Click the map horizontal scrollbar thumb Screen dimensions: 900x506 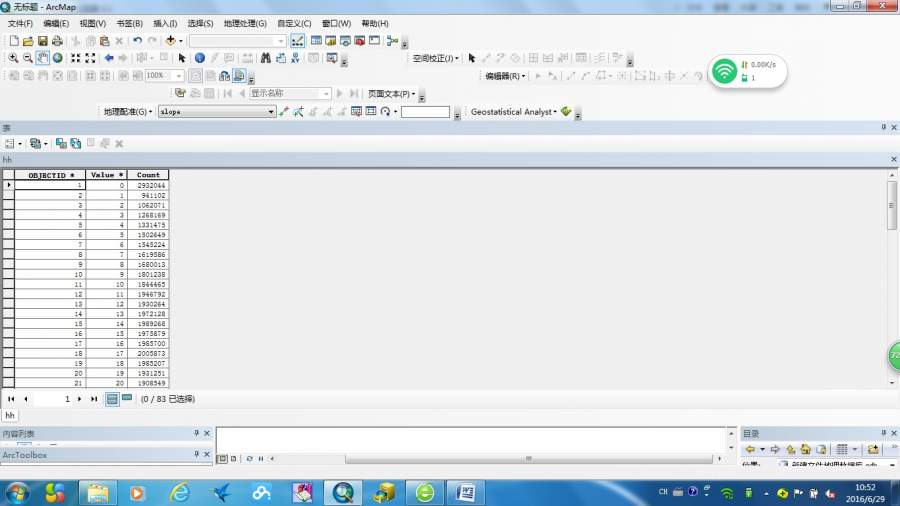tap(529, 458)
